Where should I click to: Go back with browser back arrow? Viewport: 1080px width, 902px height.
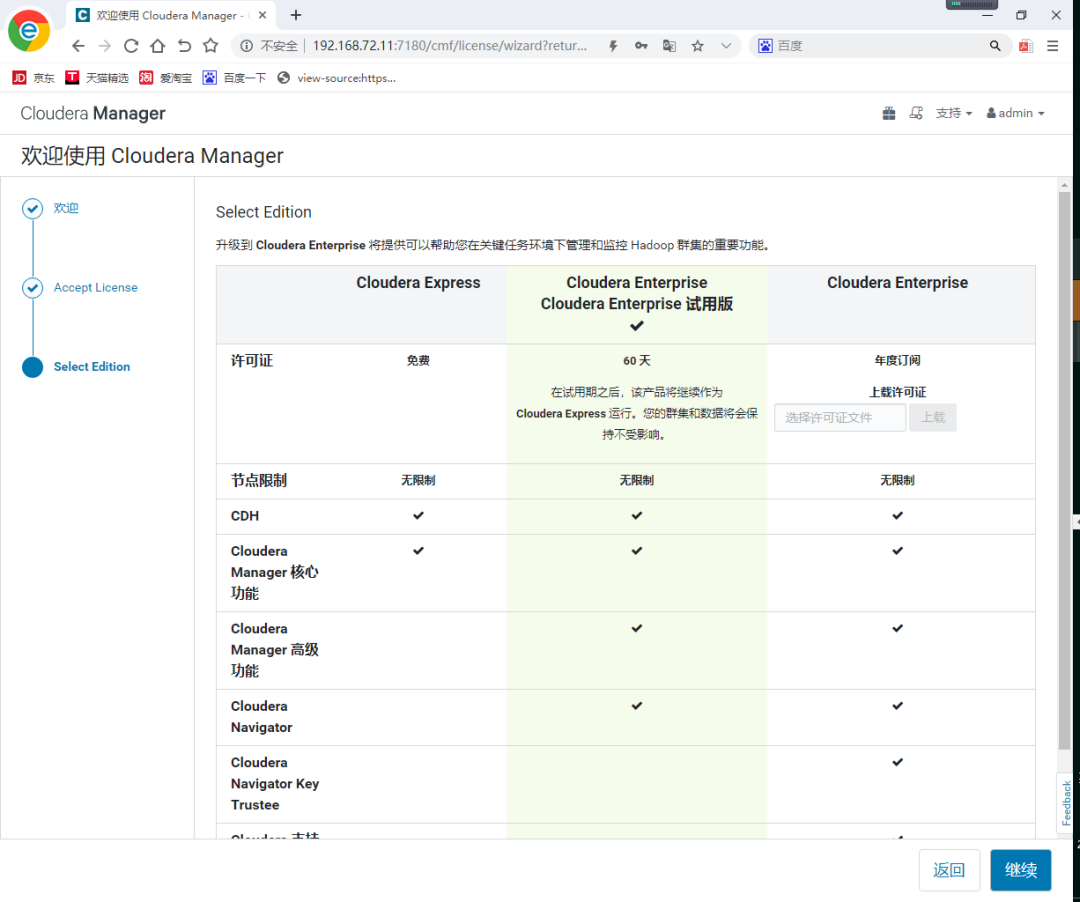[x=78, y=46]
